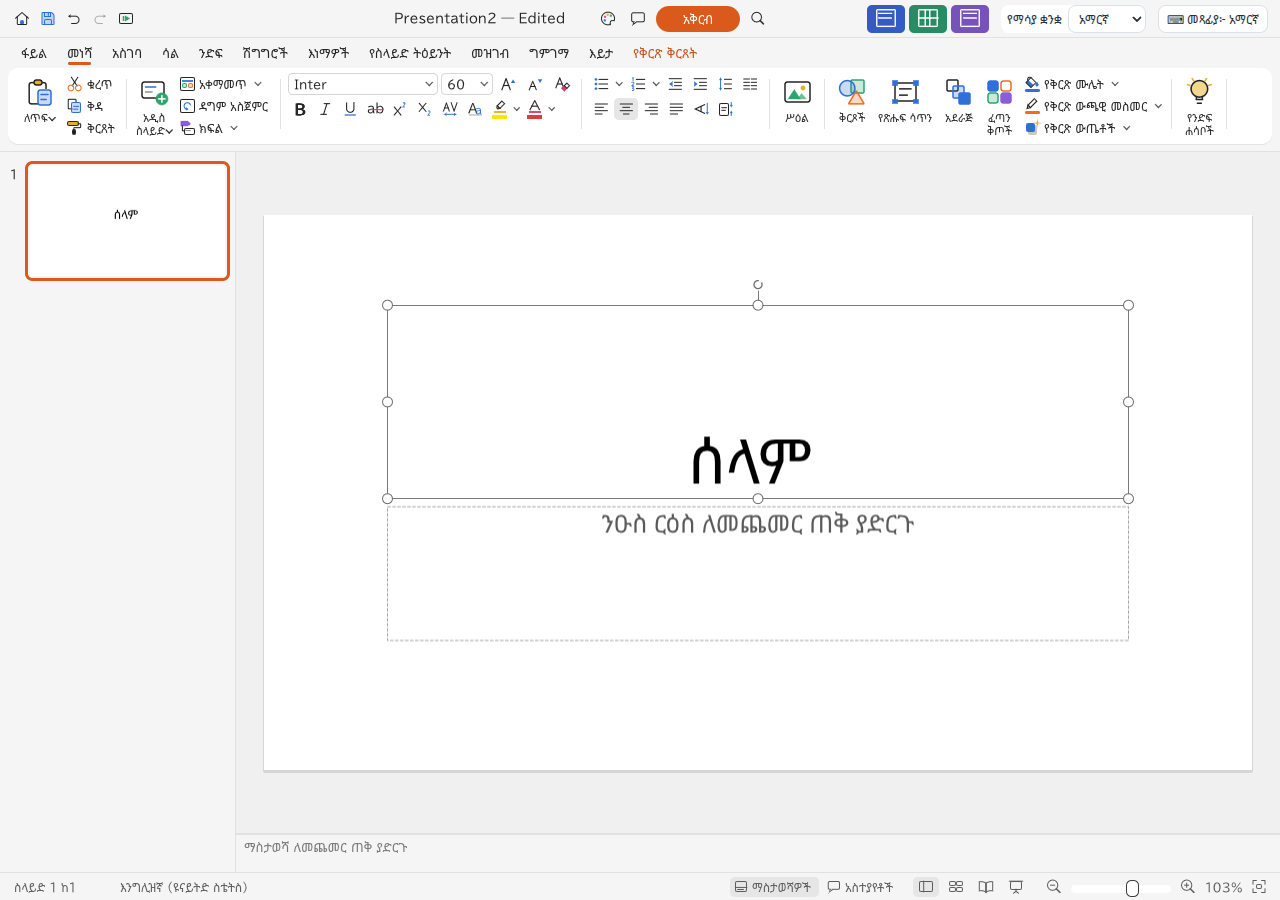Switch to the የስላይድ ትዕይንት slide show tab
Image resolution: width=1280 pixels, height=900 pixels.
point(410,53)
